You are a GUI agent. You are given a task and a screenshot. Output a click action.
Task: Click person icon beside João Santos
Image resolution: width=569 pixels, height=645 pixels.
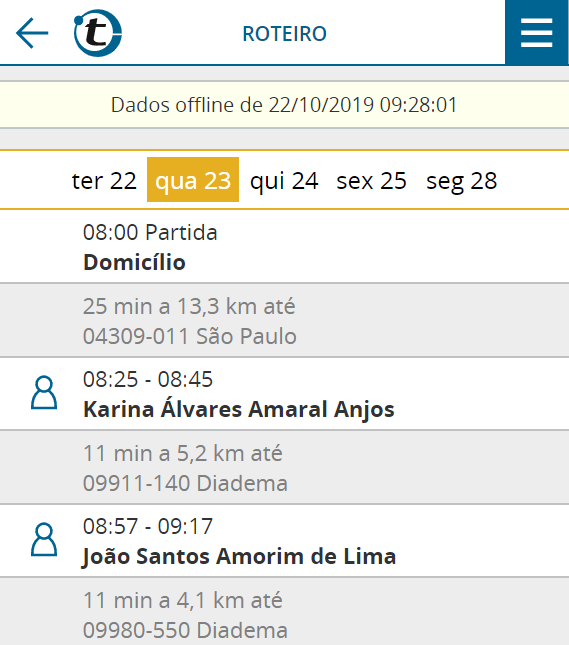[44, 540]
